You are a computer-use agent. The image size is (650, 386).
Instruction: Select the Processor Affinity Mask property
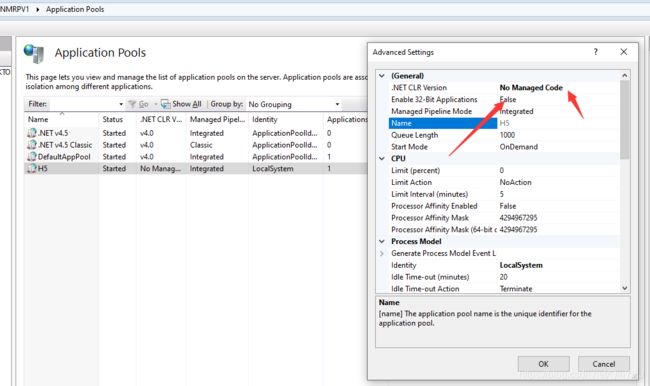point(430,218)
